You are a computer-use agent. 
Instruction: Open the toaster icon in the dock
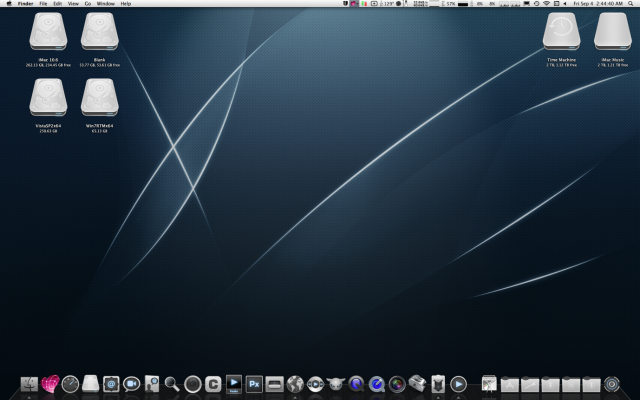click(417, 384)
